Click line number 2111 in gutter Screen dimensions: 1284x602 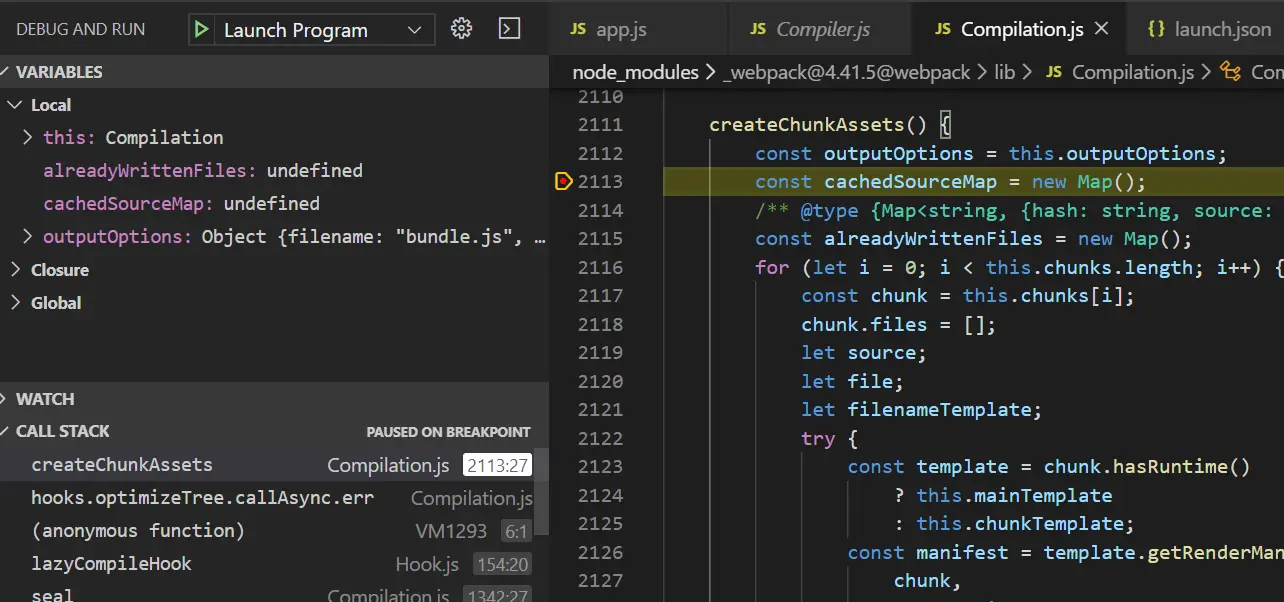[x=600, y=125]
